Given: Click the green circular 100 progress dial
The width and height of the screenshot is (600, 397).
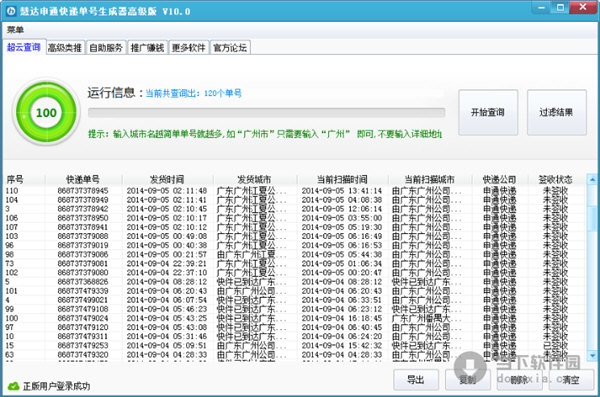Looking at the screenshot, I should [46, 113].
